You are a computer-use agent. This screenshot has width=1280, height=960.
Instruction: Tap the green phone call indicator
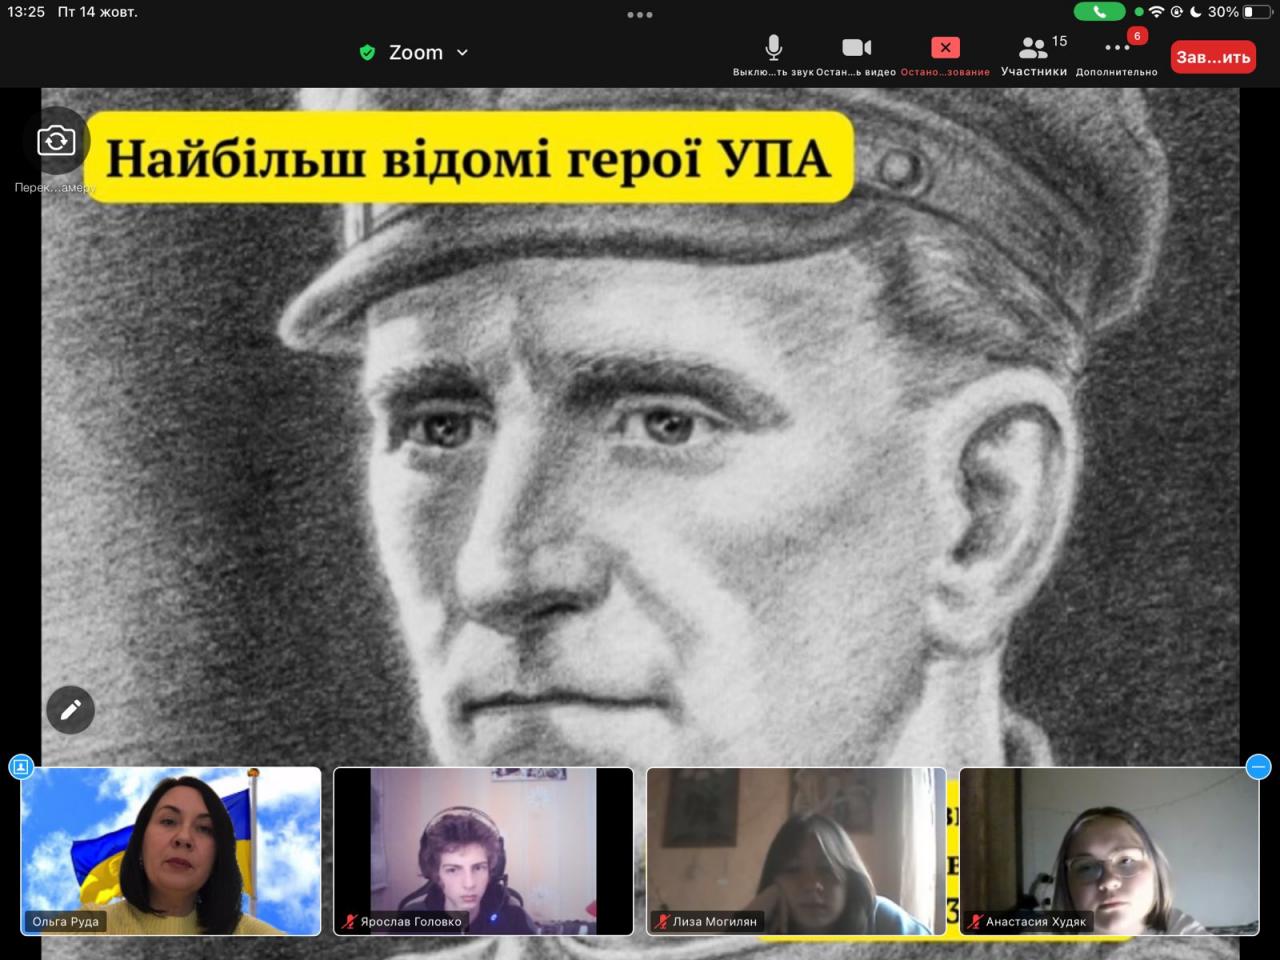pos(1099,12)
